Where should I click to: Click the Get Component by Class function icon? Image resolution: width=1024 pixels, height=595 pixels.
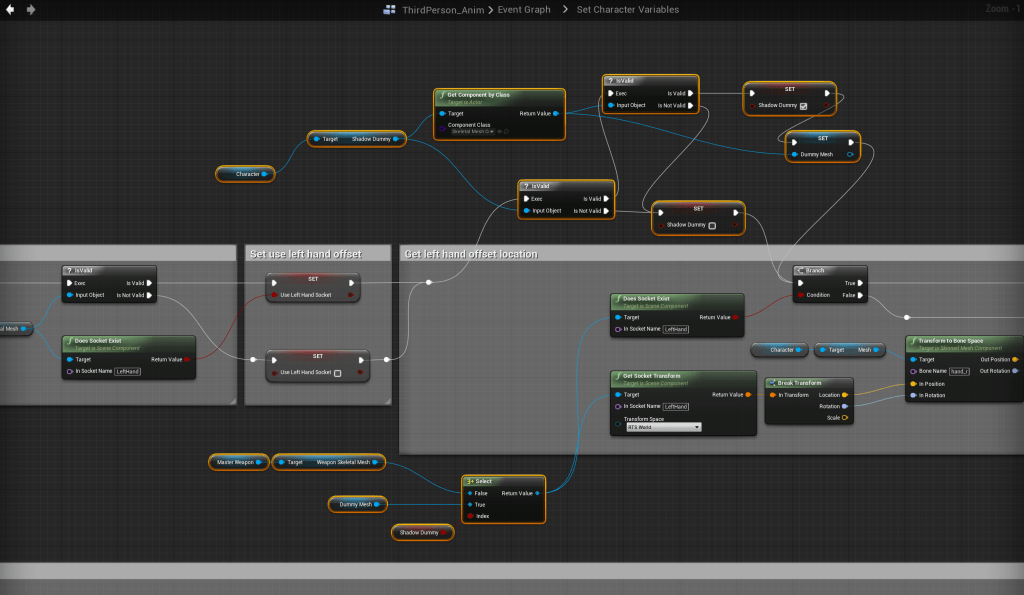[443, 95]
